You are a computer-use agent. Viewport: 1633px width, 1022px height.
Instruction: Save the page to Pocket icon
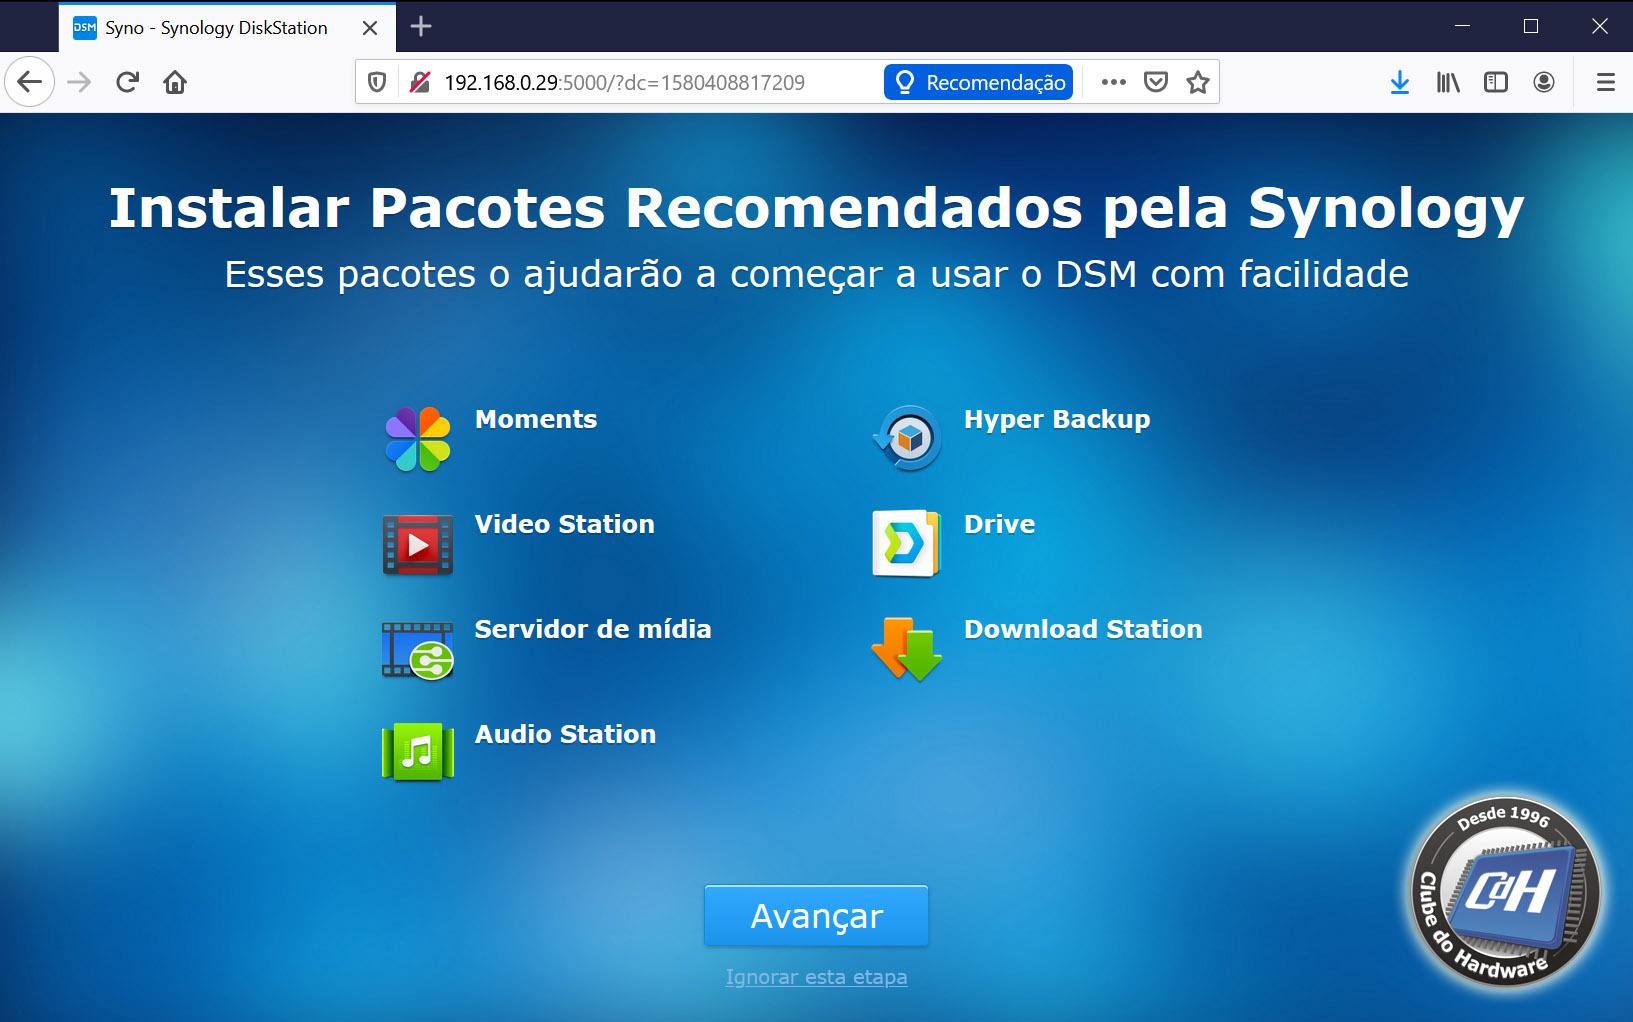pos(1156,82)
